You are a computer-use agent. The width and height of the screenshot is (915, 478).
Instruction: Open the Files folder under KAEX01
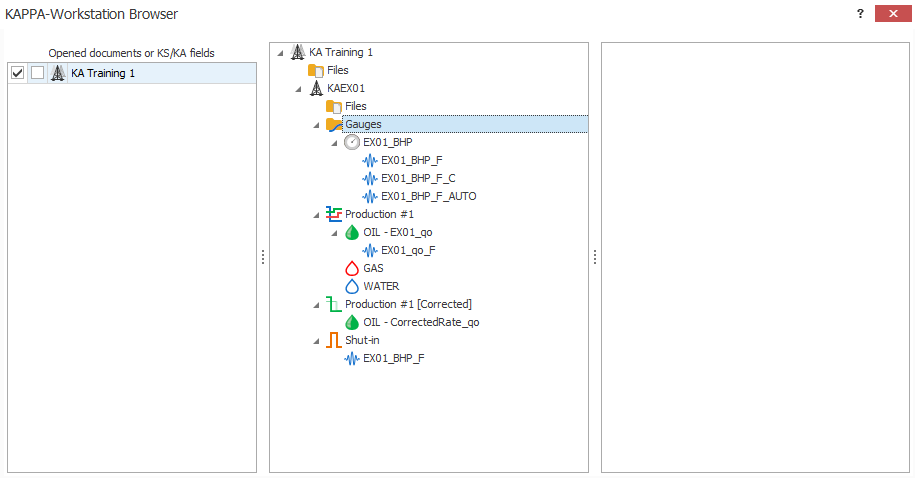coord(355,106)
